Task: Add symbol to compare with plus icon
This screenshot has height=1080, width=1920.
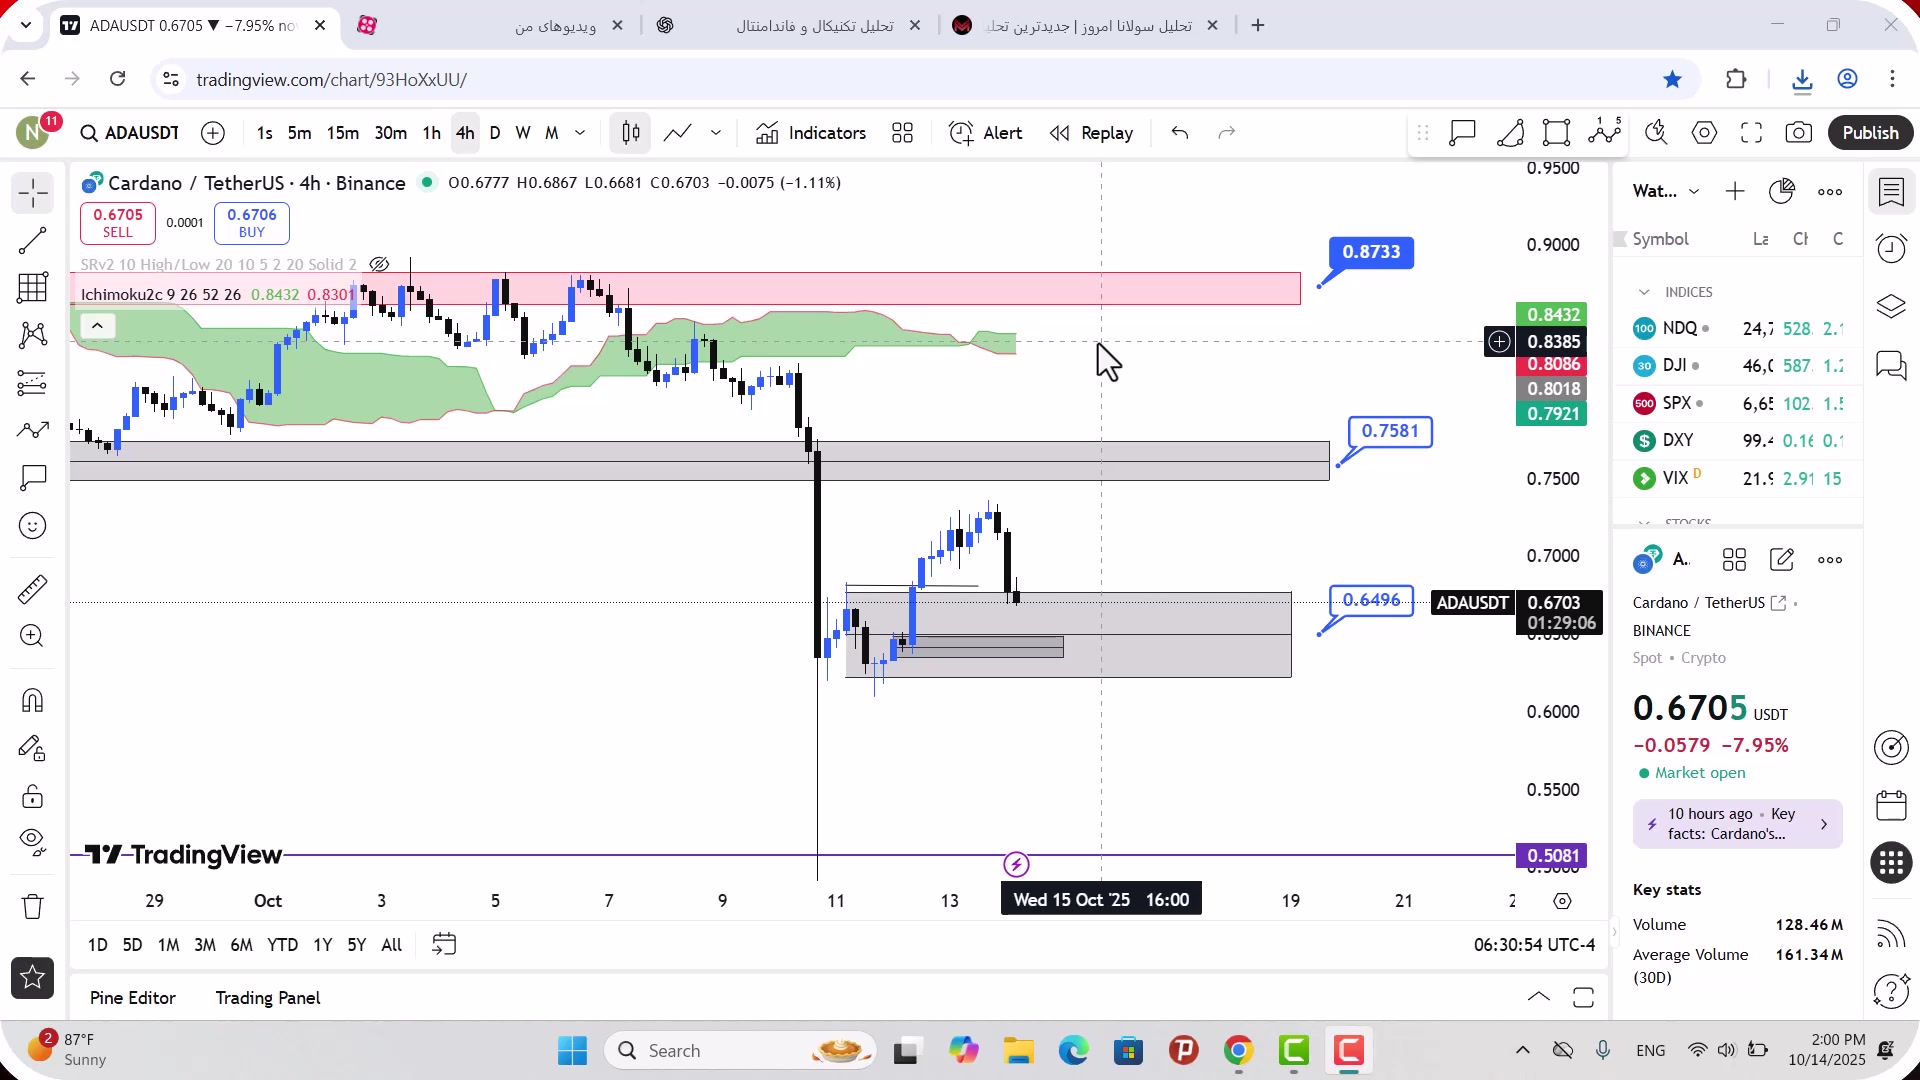Action: (x=213, y=133)
